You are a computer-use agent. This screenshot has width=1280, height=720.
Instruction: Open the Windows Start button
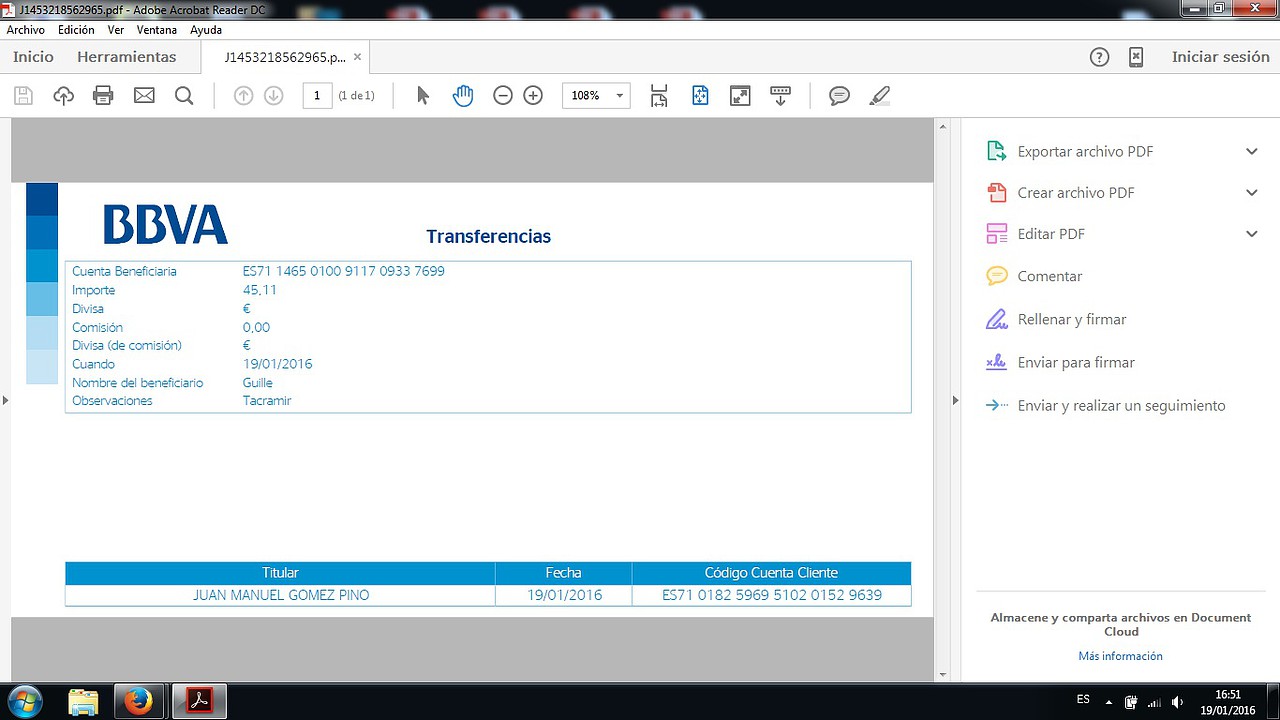pos(24,701)
